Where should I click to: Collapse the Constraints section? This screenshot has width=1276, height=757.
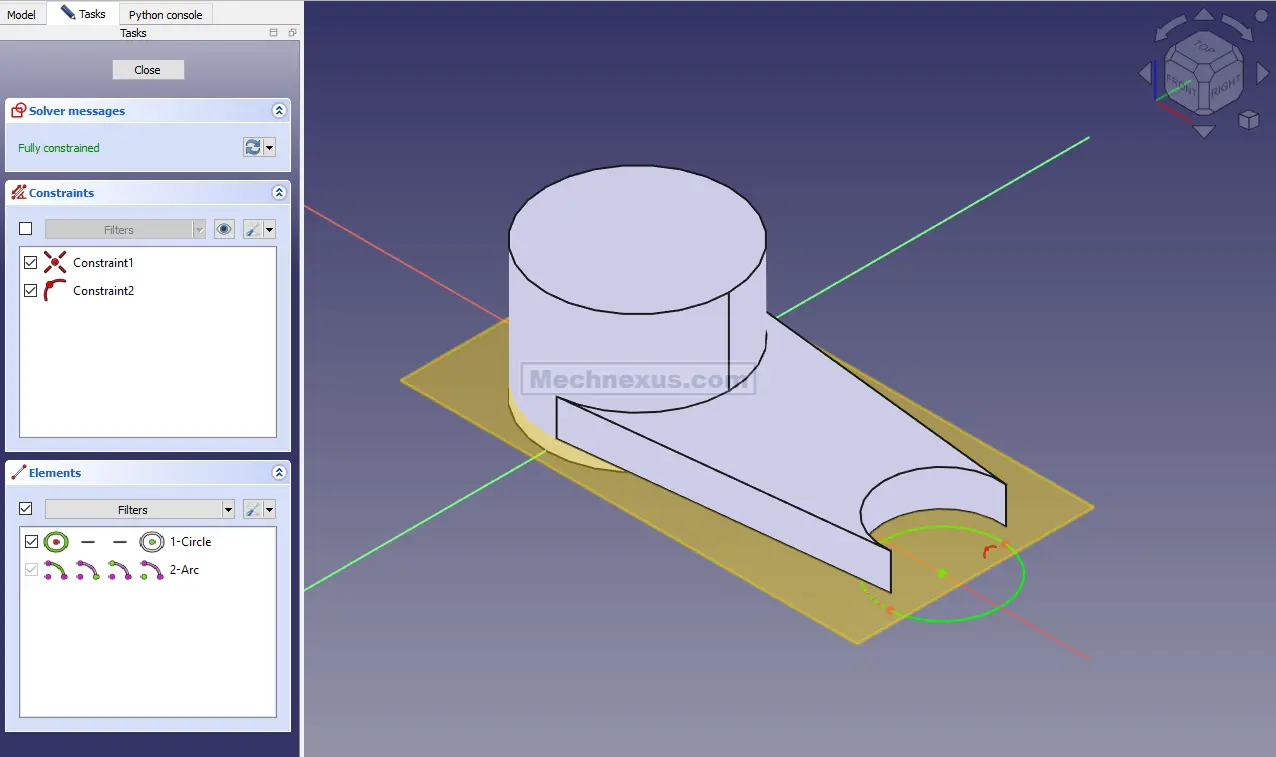(279, 193)
